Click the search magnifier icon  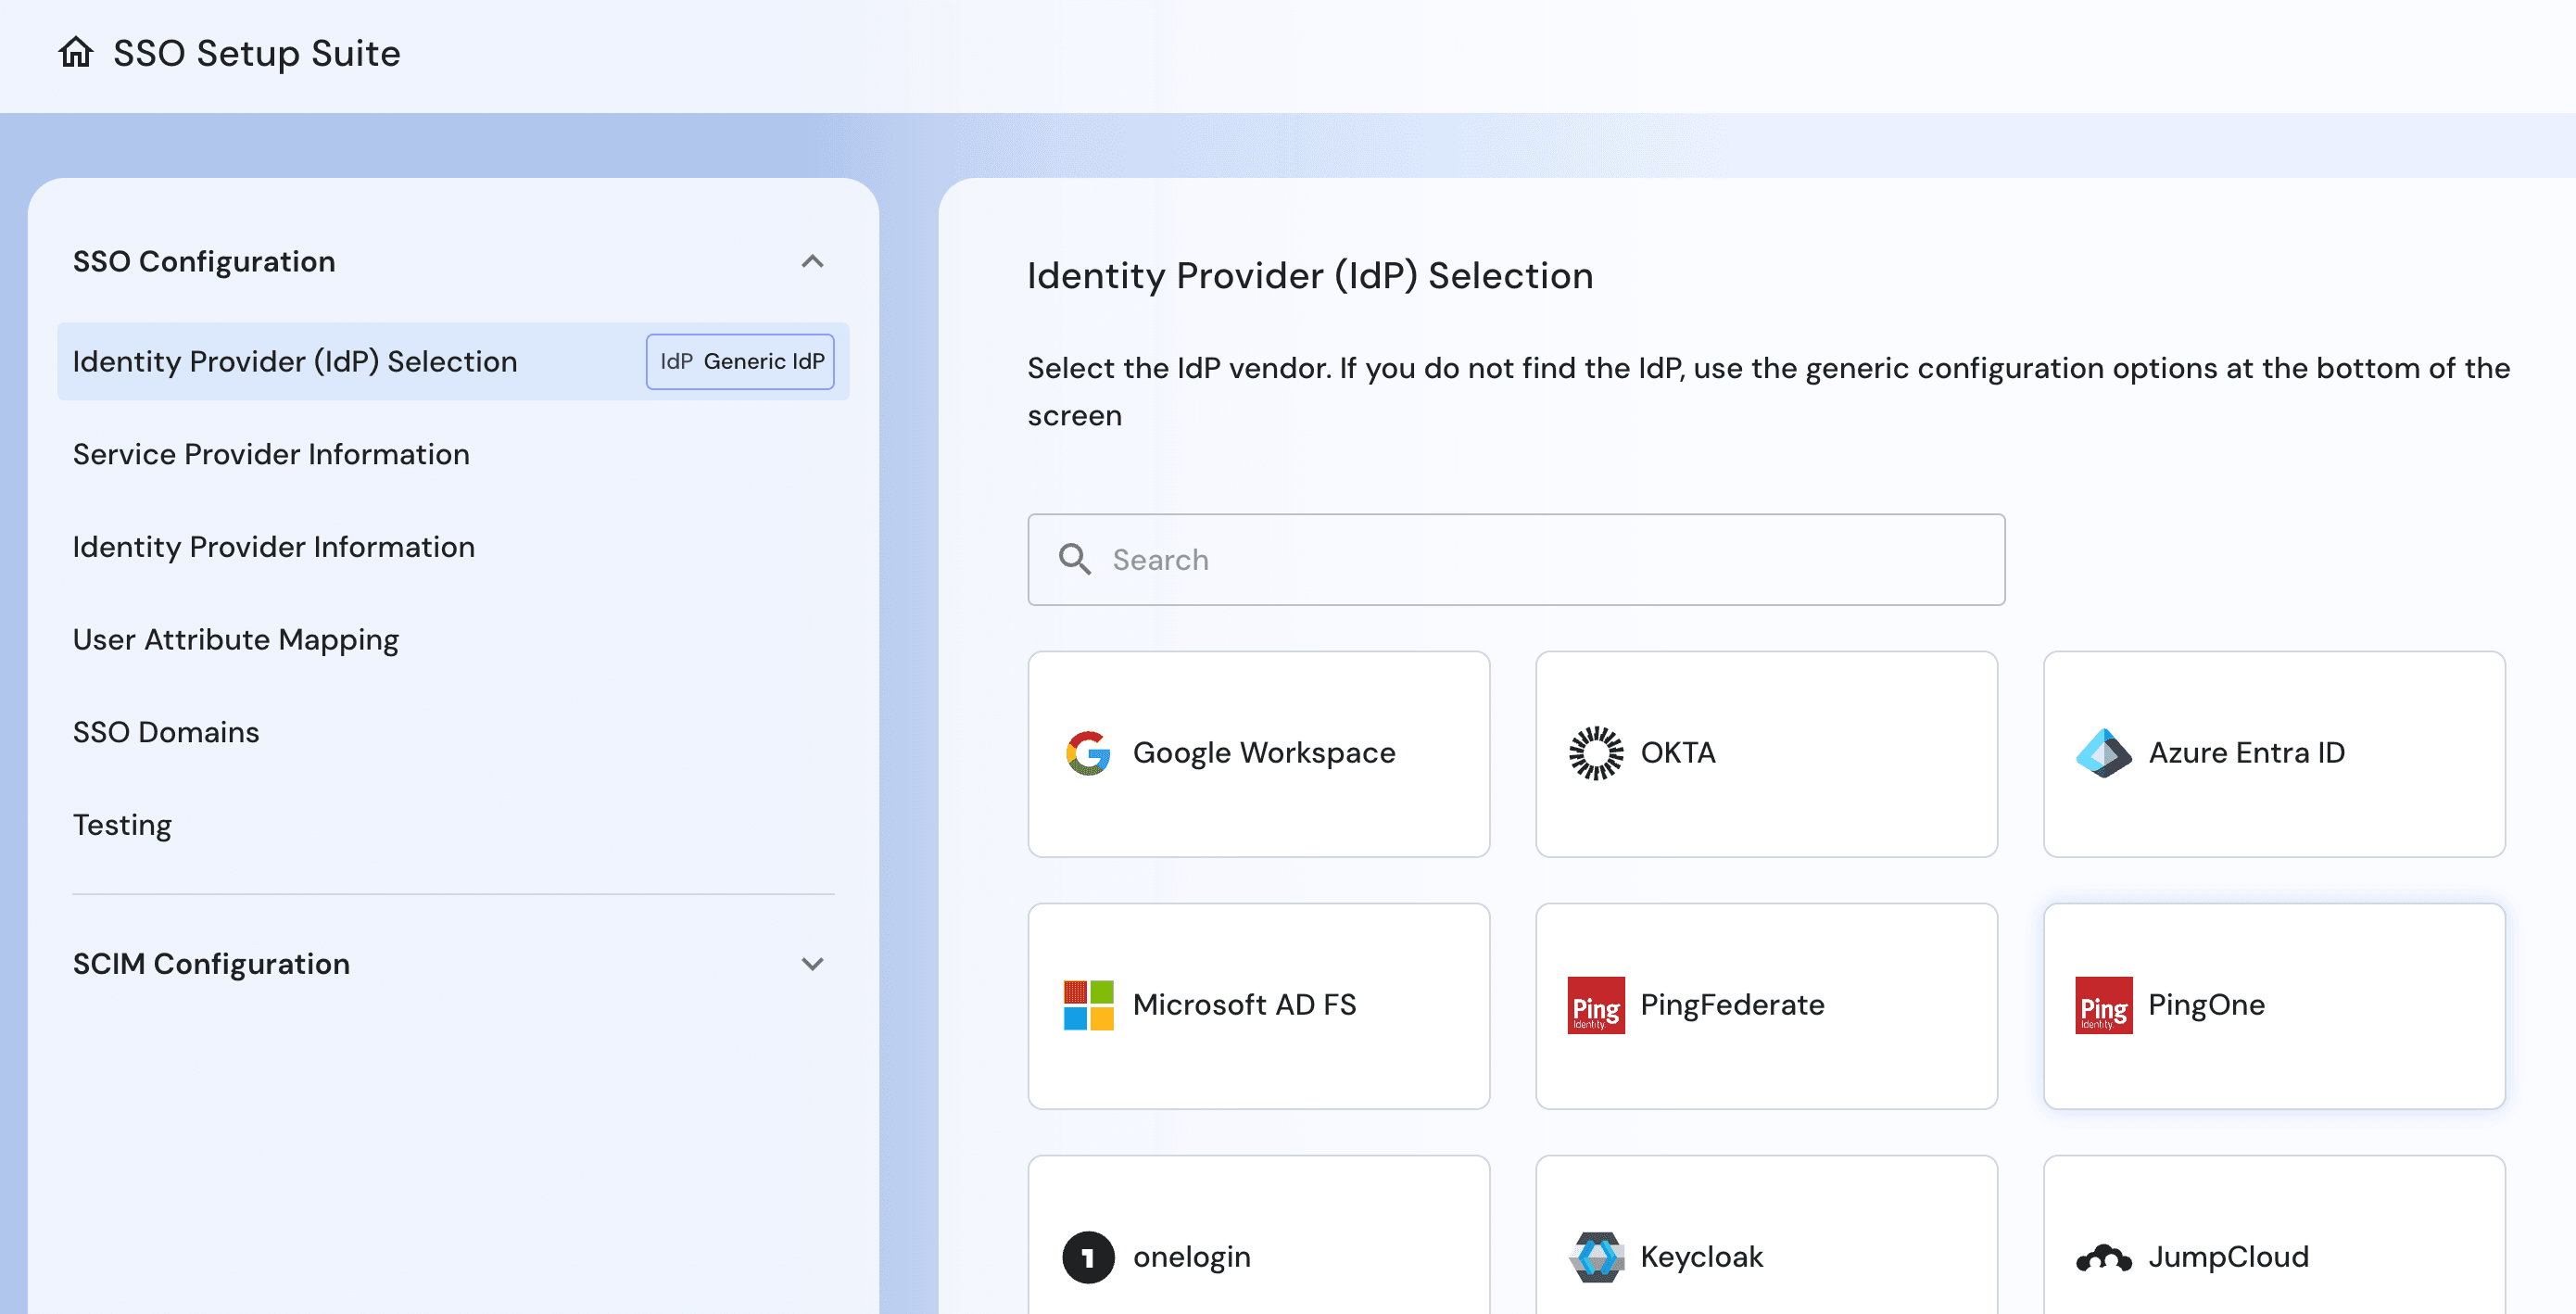(1075, 559)
